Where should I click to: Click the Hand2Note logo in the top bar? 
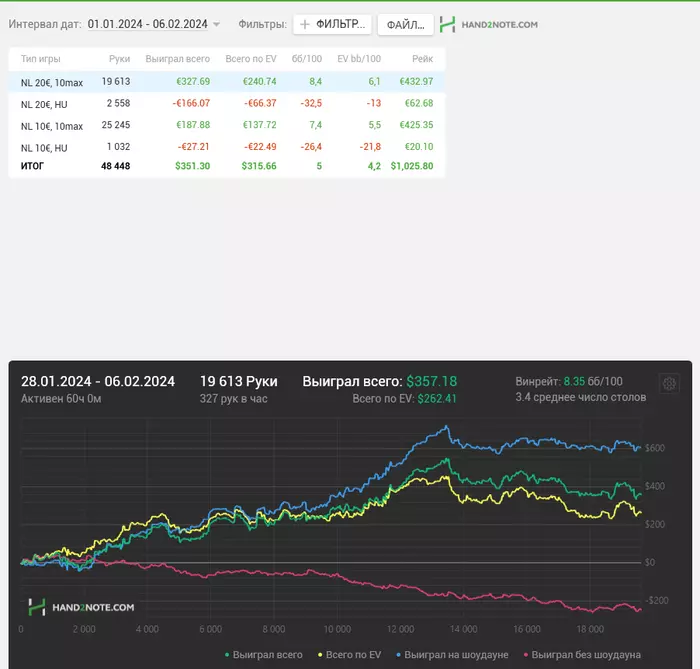(488, 24)
